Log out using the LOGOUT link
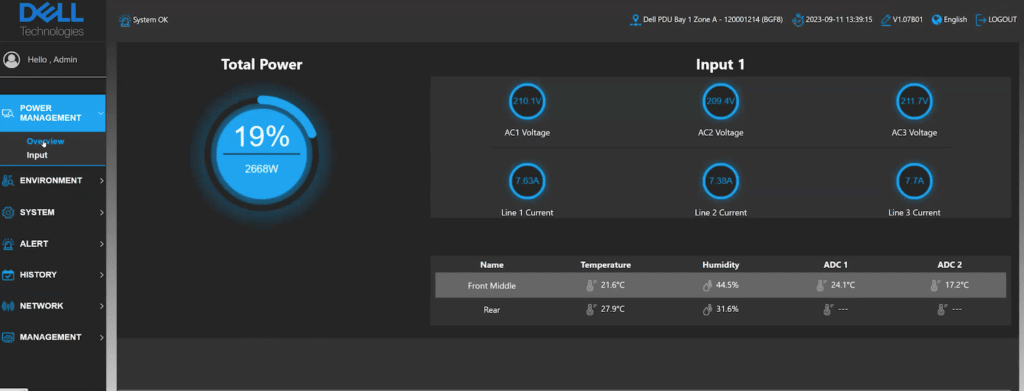Image resolution: width=1024 pixels, height=391 pixels. (996, 20)
